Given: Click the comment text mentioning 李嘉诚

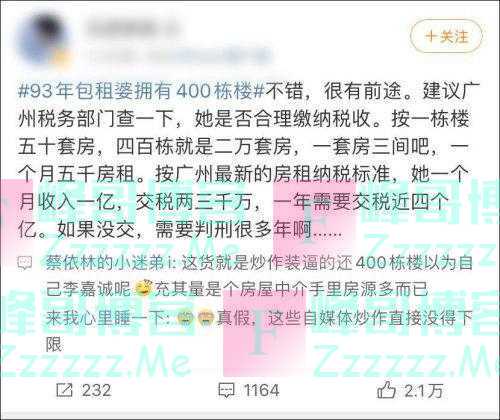Looking at the screenshot, I should [259, 276].
